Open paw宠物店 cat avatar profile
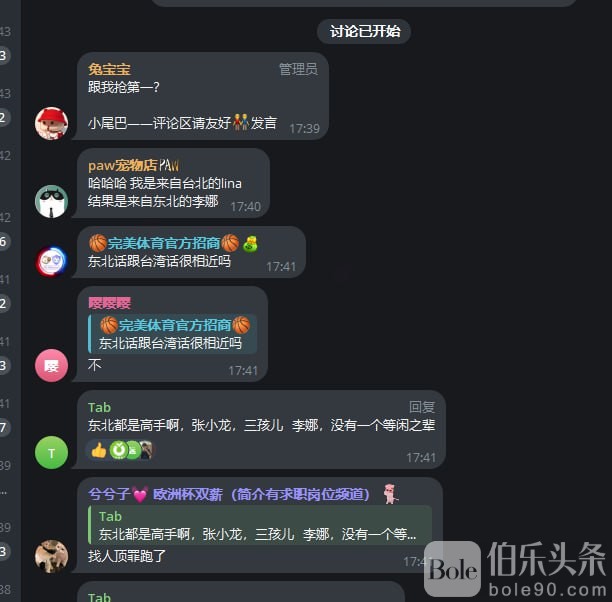Screen dimensions: 612x602 52,201
